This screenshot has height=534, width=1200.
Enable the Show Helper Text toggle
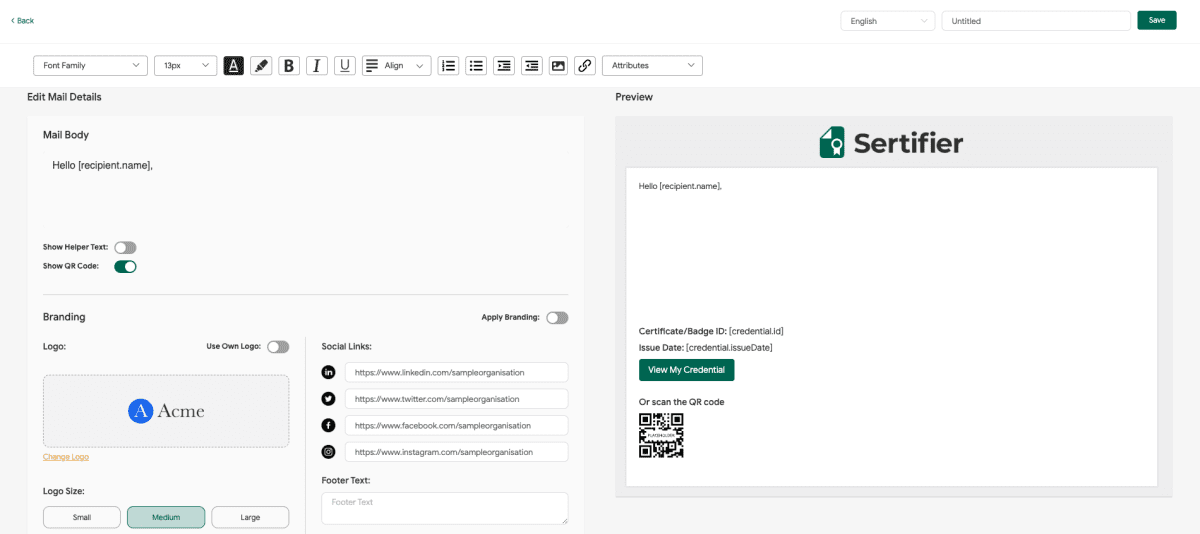[125, 247]
